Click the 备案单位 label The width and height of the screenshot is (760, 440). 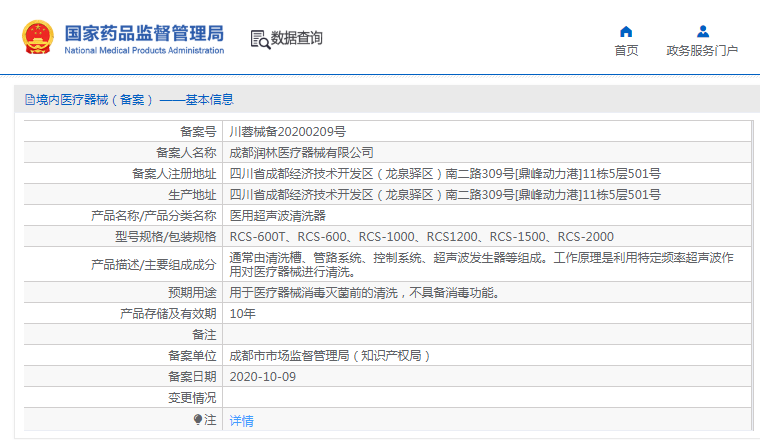pyautogui.click(x=192, y=356)
